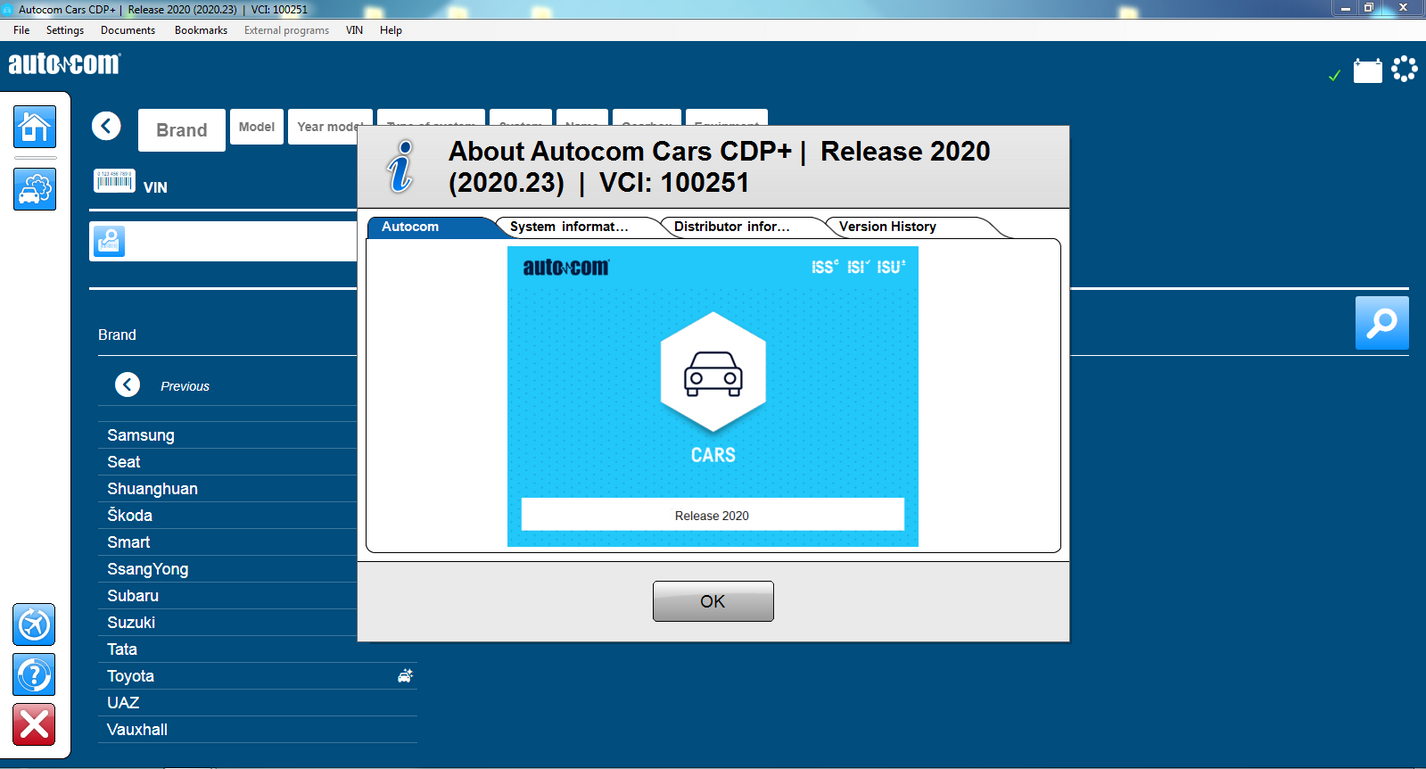
Task: Click the green checkmark connection indicator
Action: 1334,74
